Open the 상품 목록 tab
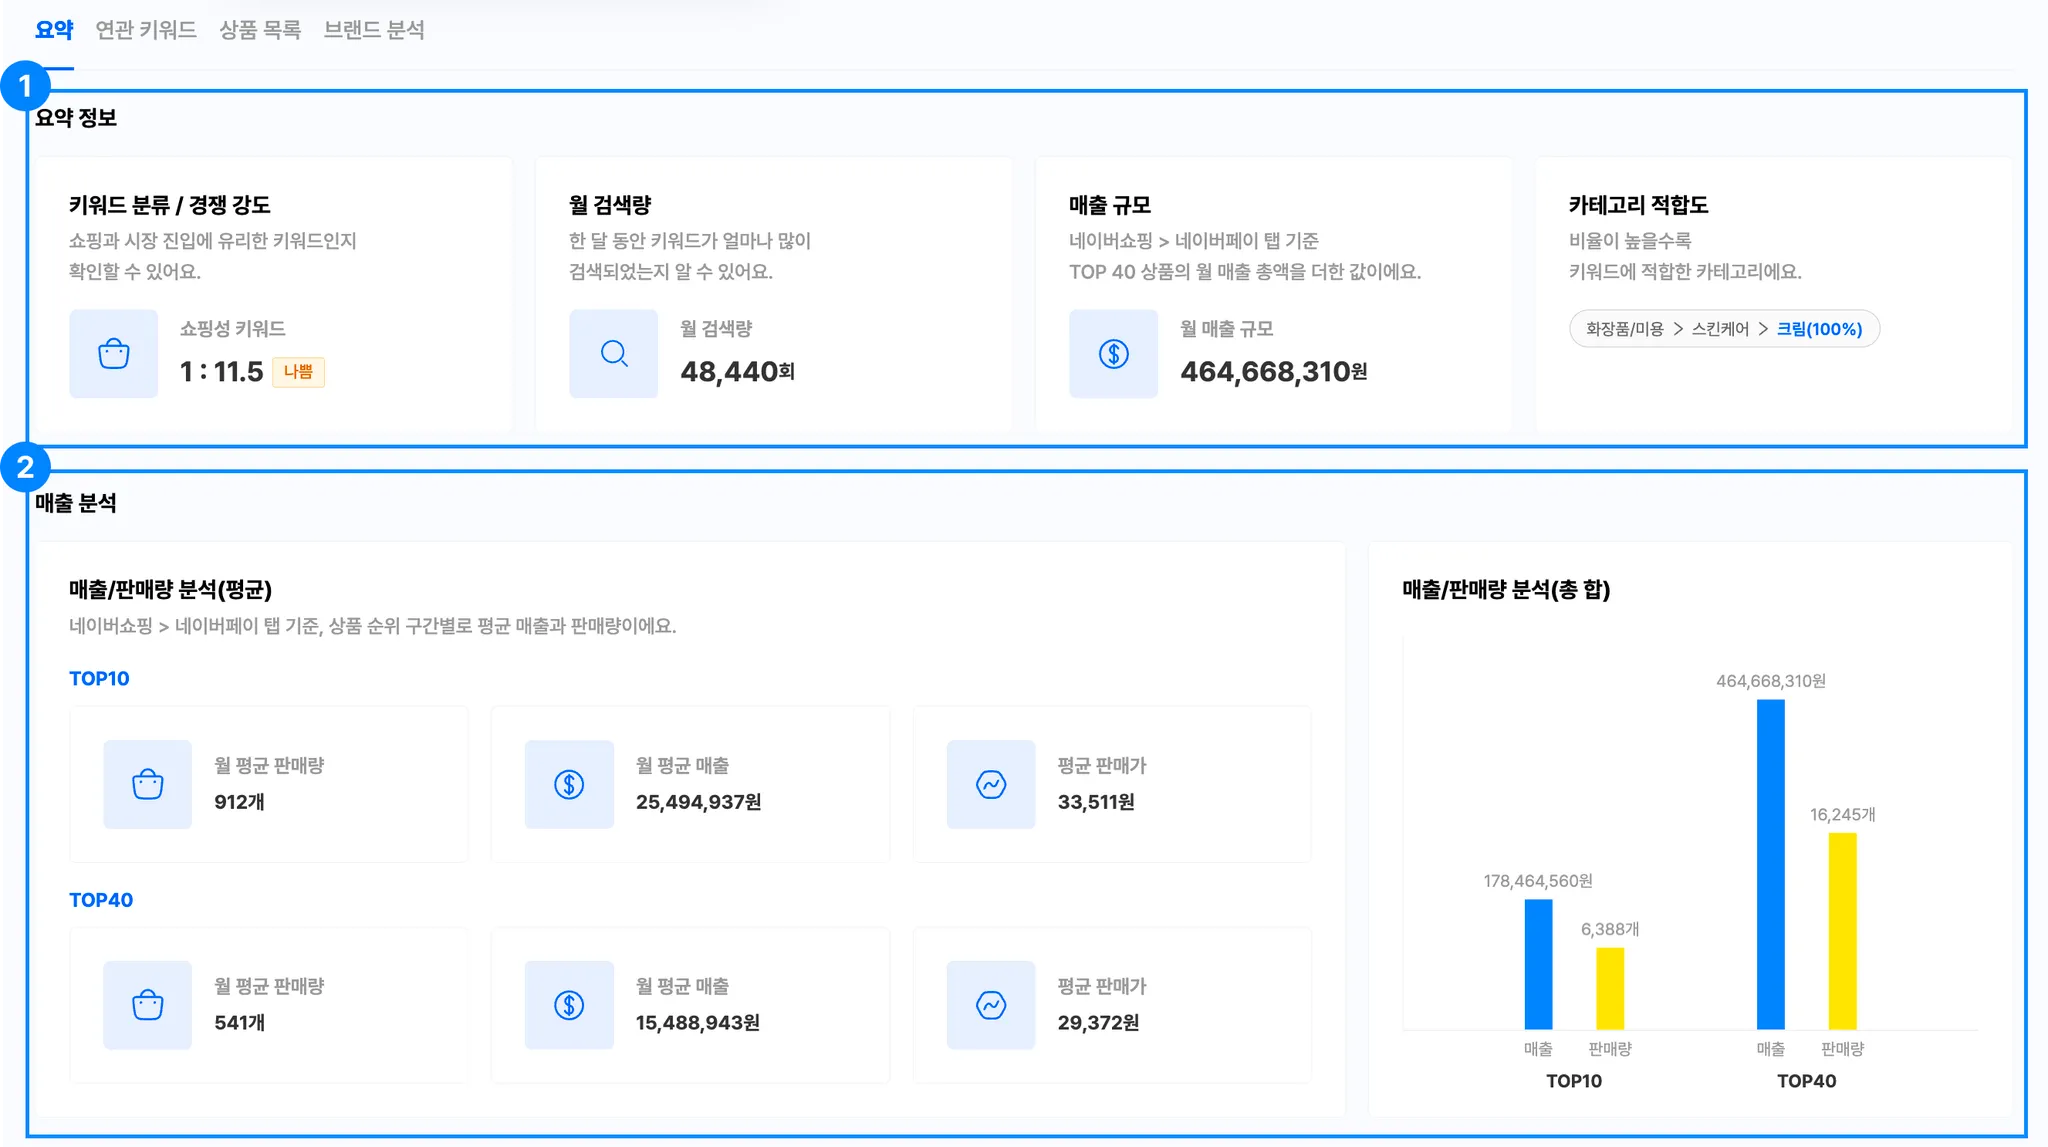 (260, 30)
